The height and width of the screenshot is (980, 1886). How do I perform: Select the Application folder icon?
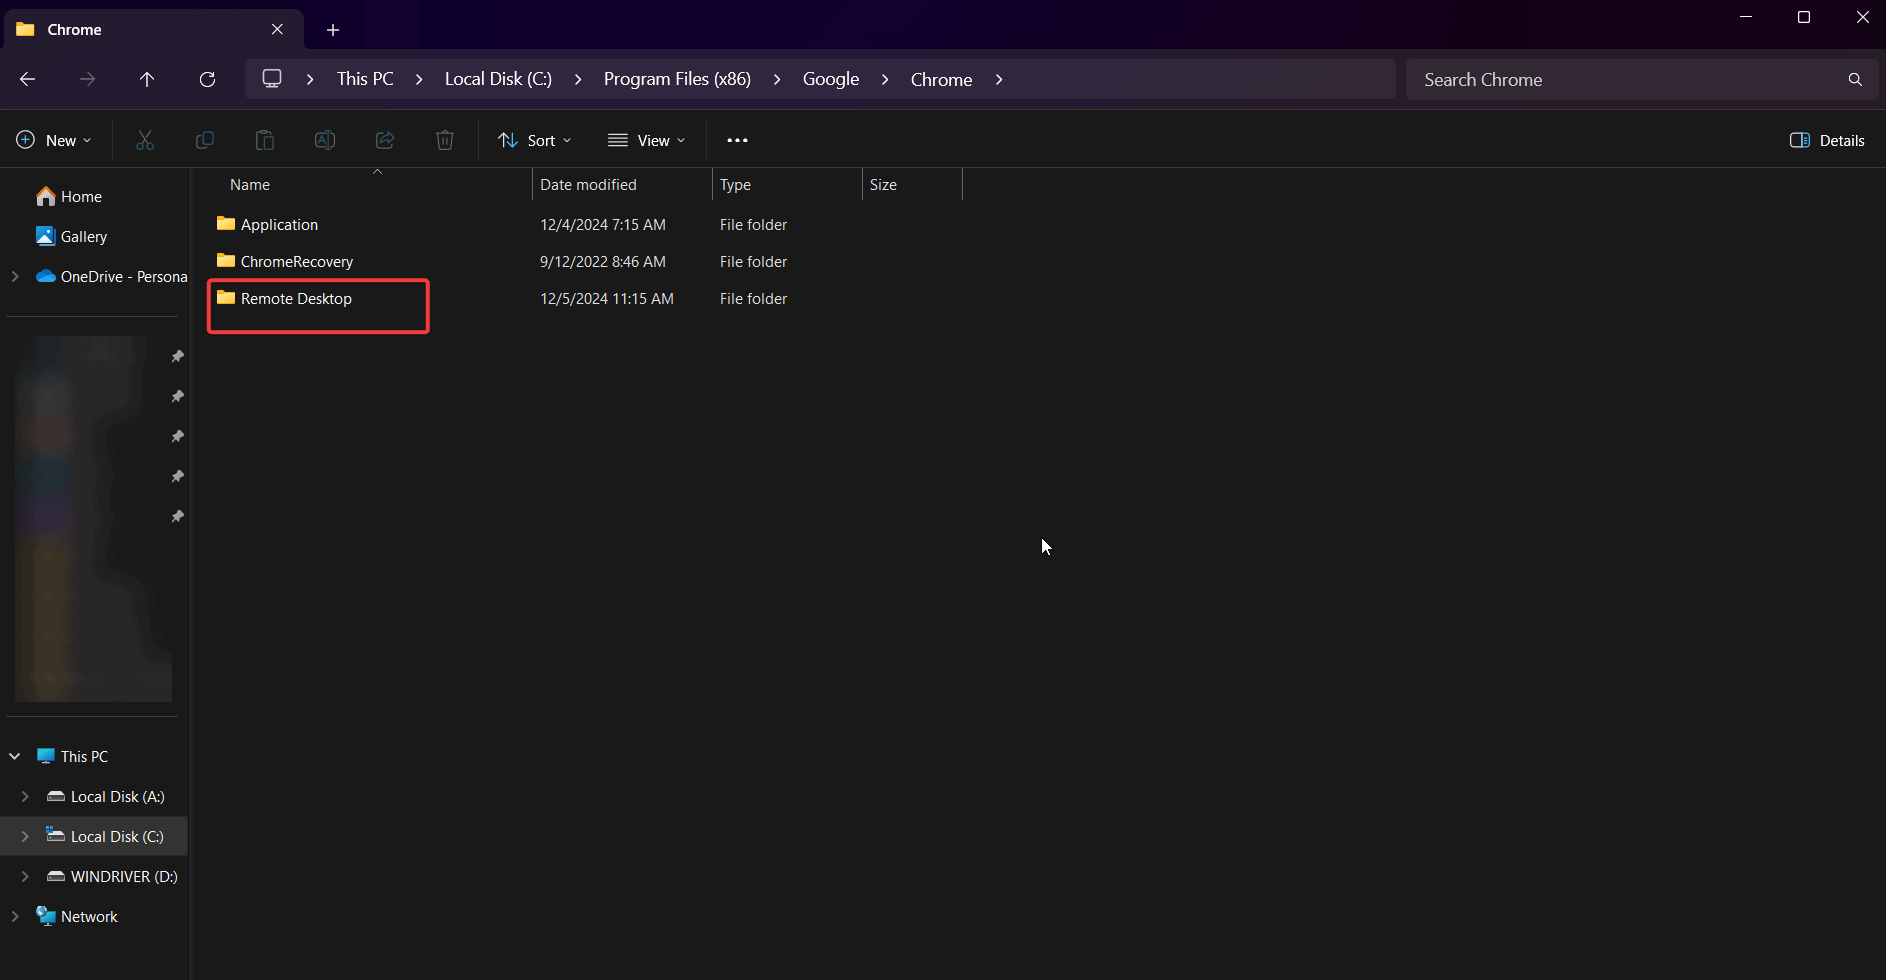(226, 224)
